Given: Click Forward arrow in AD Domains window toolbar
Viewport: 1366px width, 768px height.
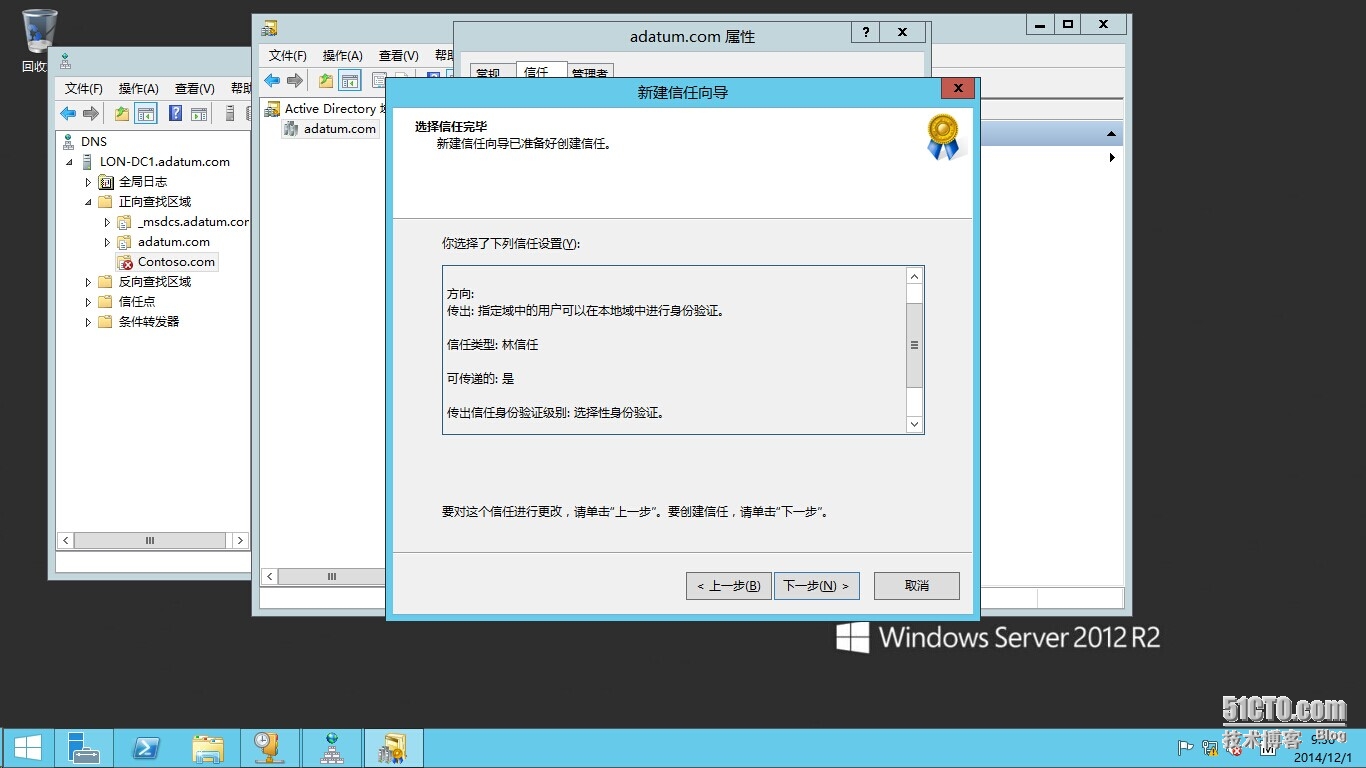Looking at the screenshot, I should pos(294,81).
